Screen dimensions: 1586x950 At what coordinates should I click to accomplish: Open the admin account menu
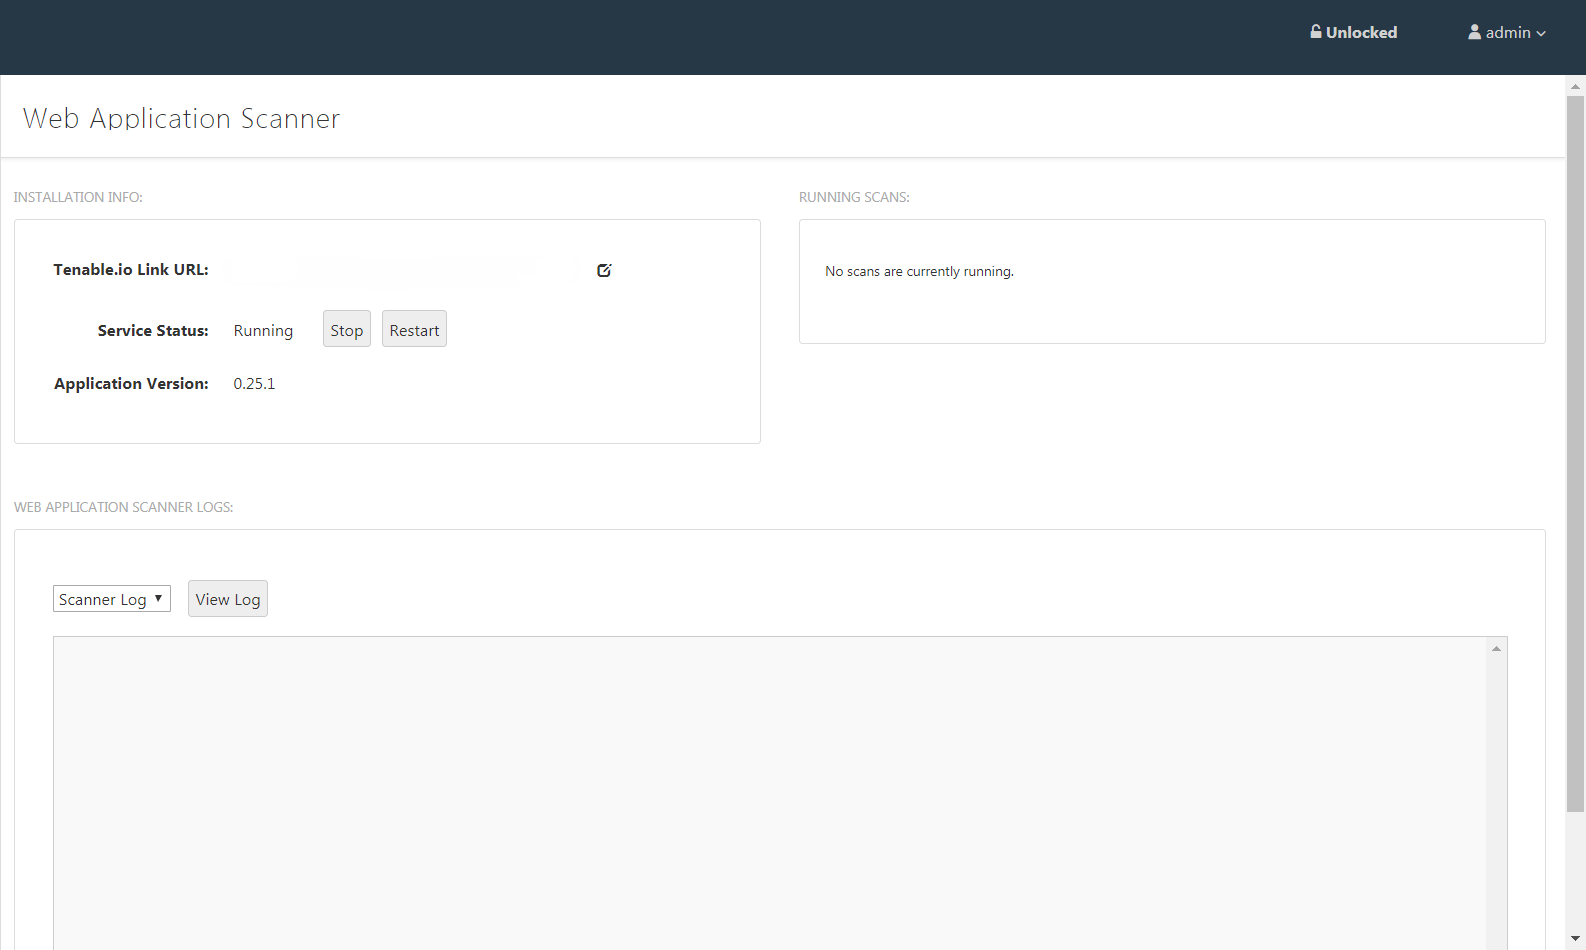click(x=1507, y=32)
